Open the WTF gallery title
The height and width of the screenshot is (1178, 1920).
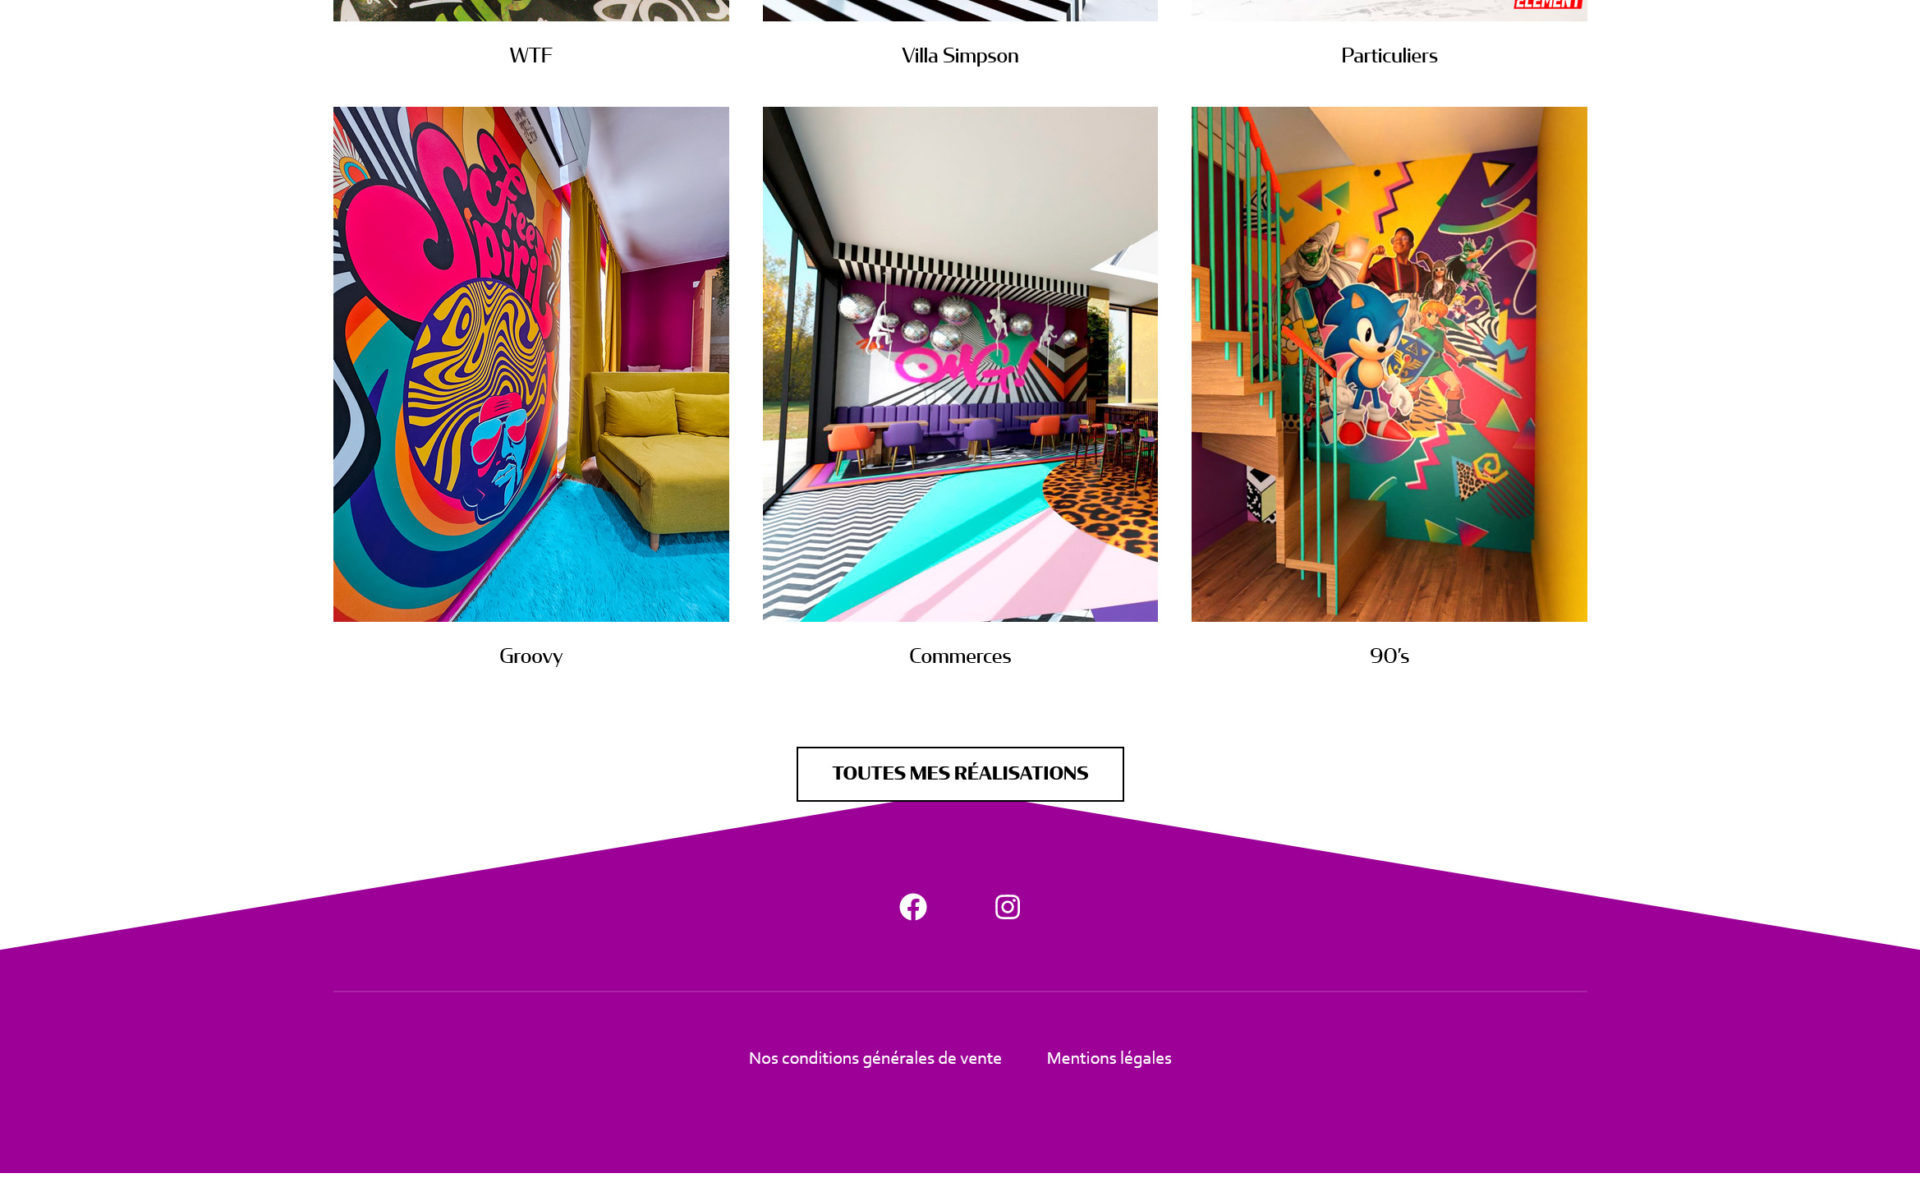(x=531, y=55)
